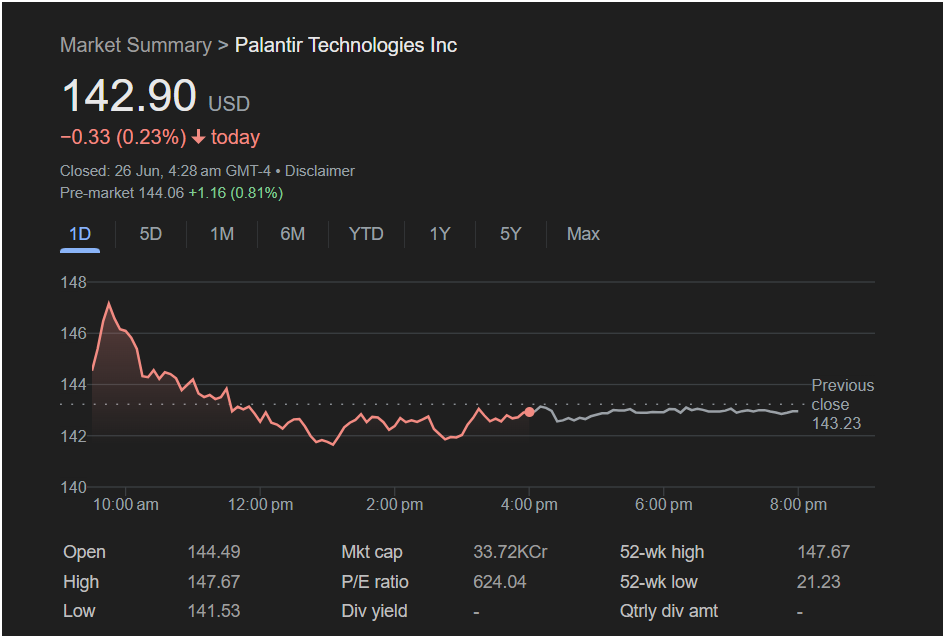
Task: Click the P/E ratio label
Action: point(375,582)
